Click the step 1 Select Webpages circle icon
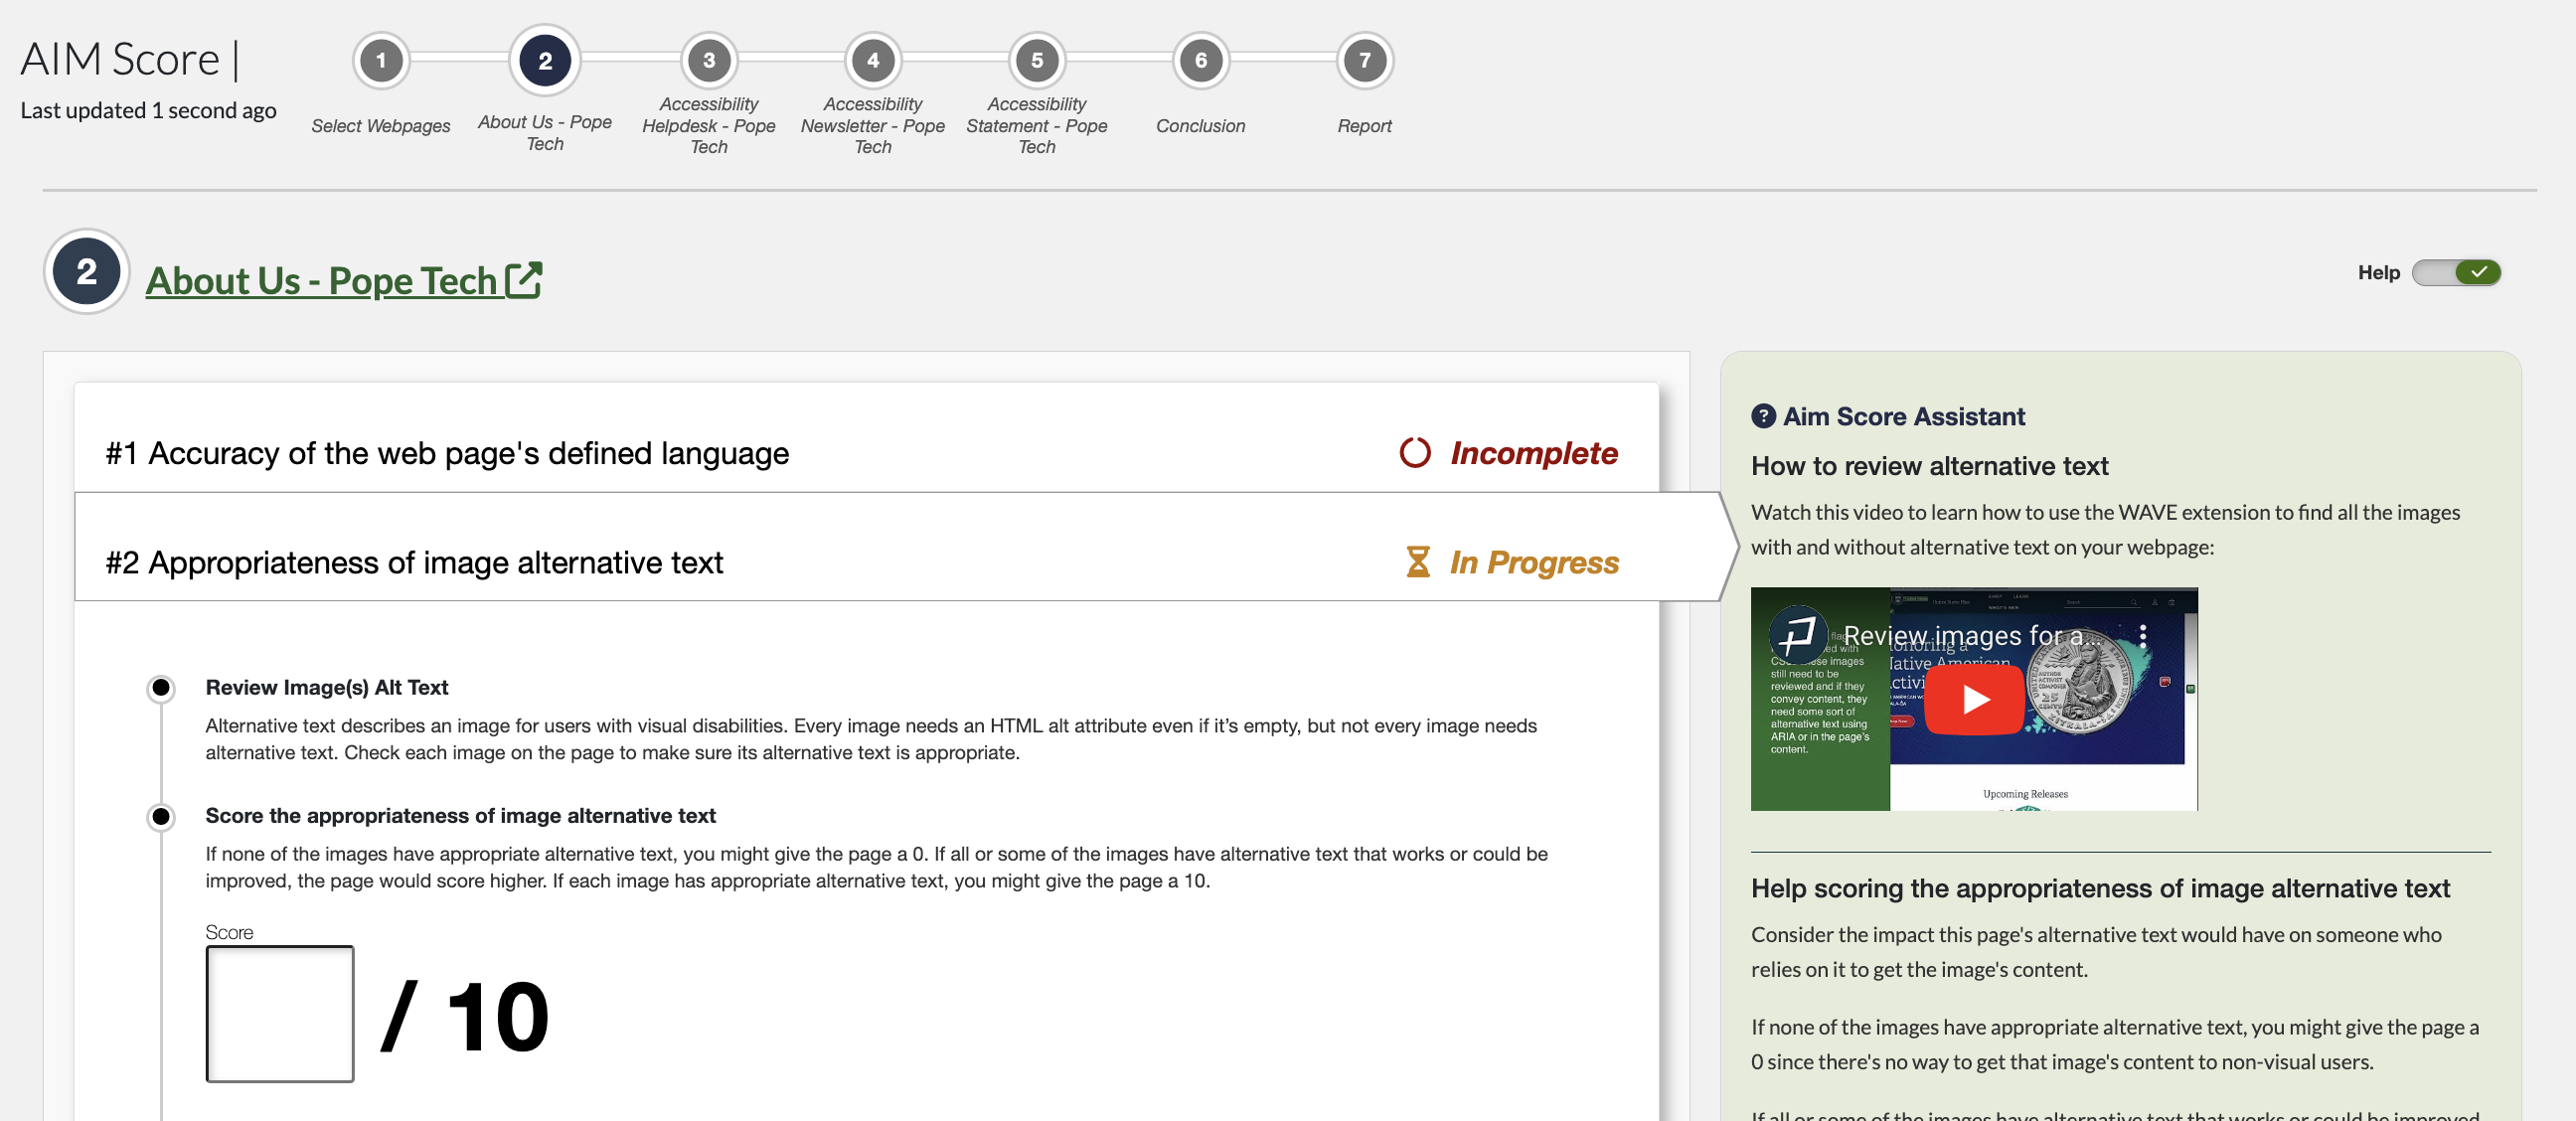This screenshot has height=1121, width=2576. tap(382, 63)
